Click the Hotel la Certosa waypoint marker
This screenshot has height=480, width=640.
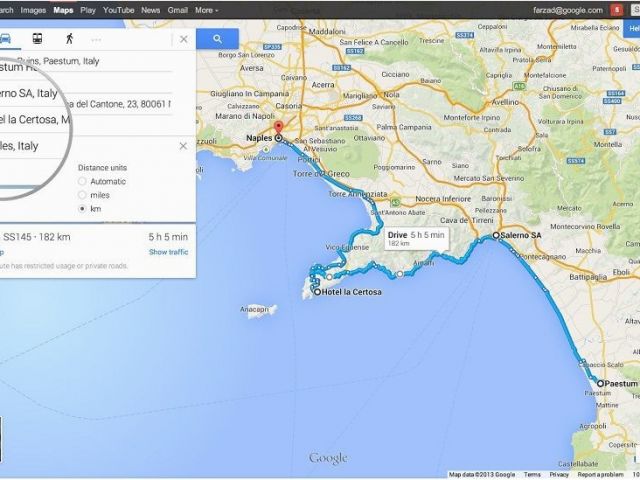pyautogui.click(x=317, y=292)
